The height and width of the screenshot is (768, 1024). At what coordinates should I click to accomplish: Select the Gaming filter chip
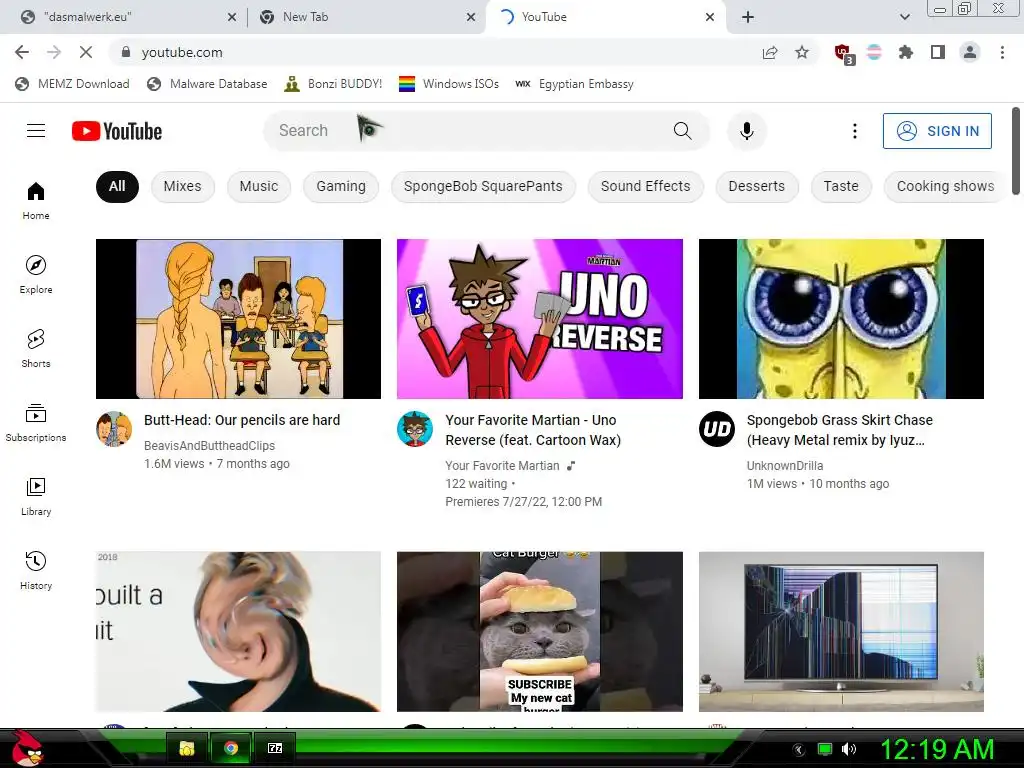point(341,186)
